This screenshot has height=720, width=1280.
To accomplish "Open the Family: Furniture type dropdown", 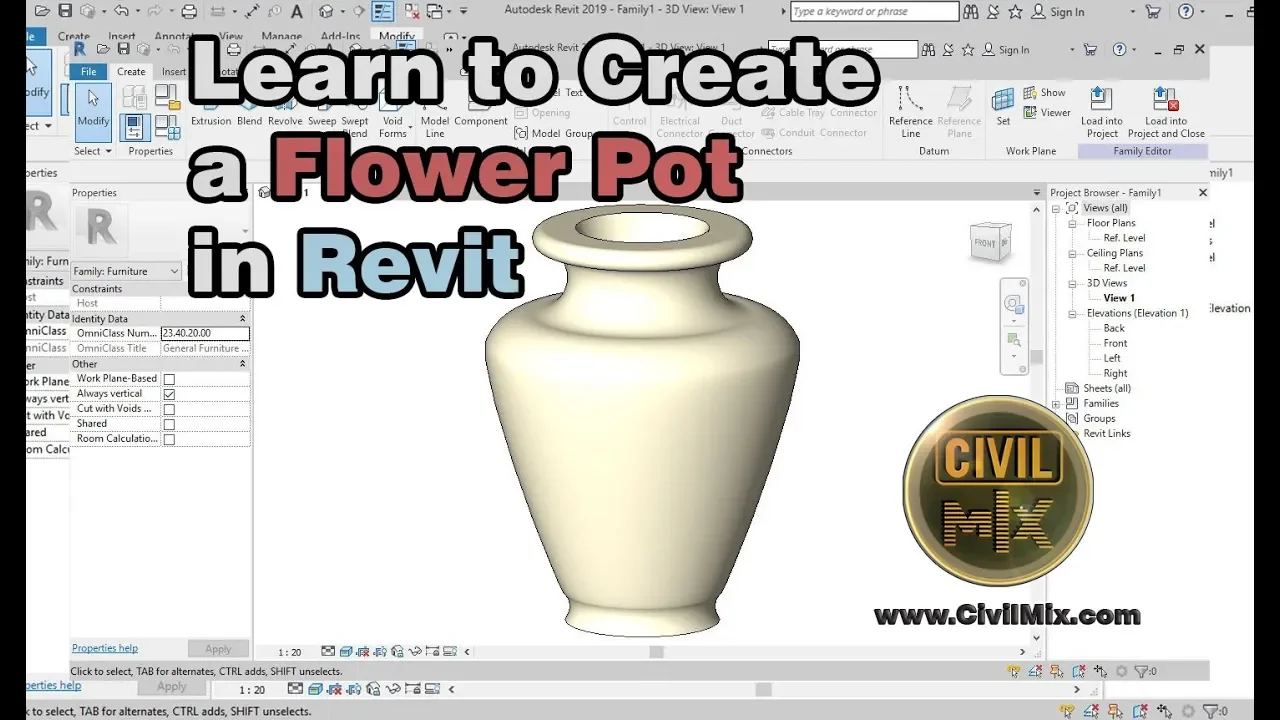I will point(126,271).
